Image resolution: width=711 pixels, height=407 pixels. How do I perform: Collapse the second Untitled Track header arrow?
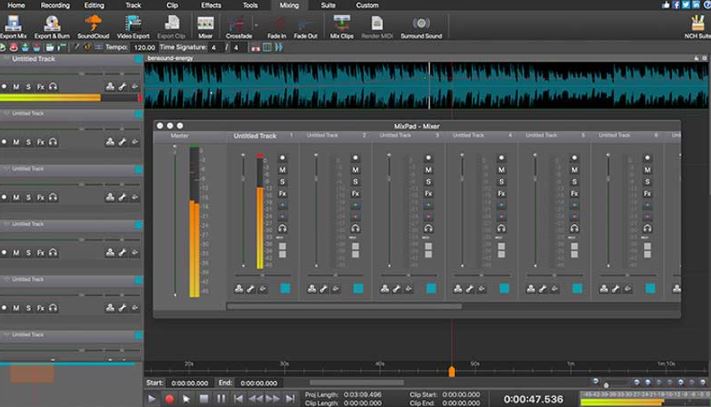(6, 113)
